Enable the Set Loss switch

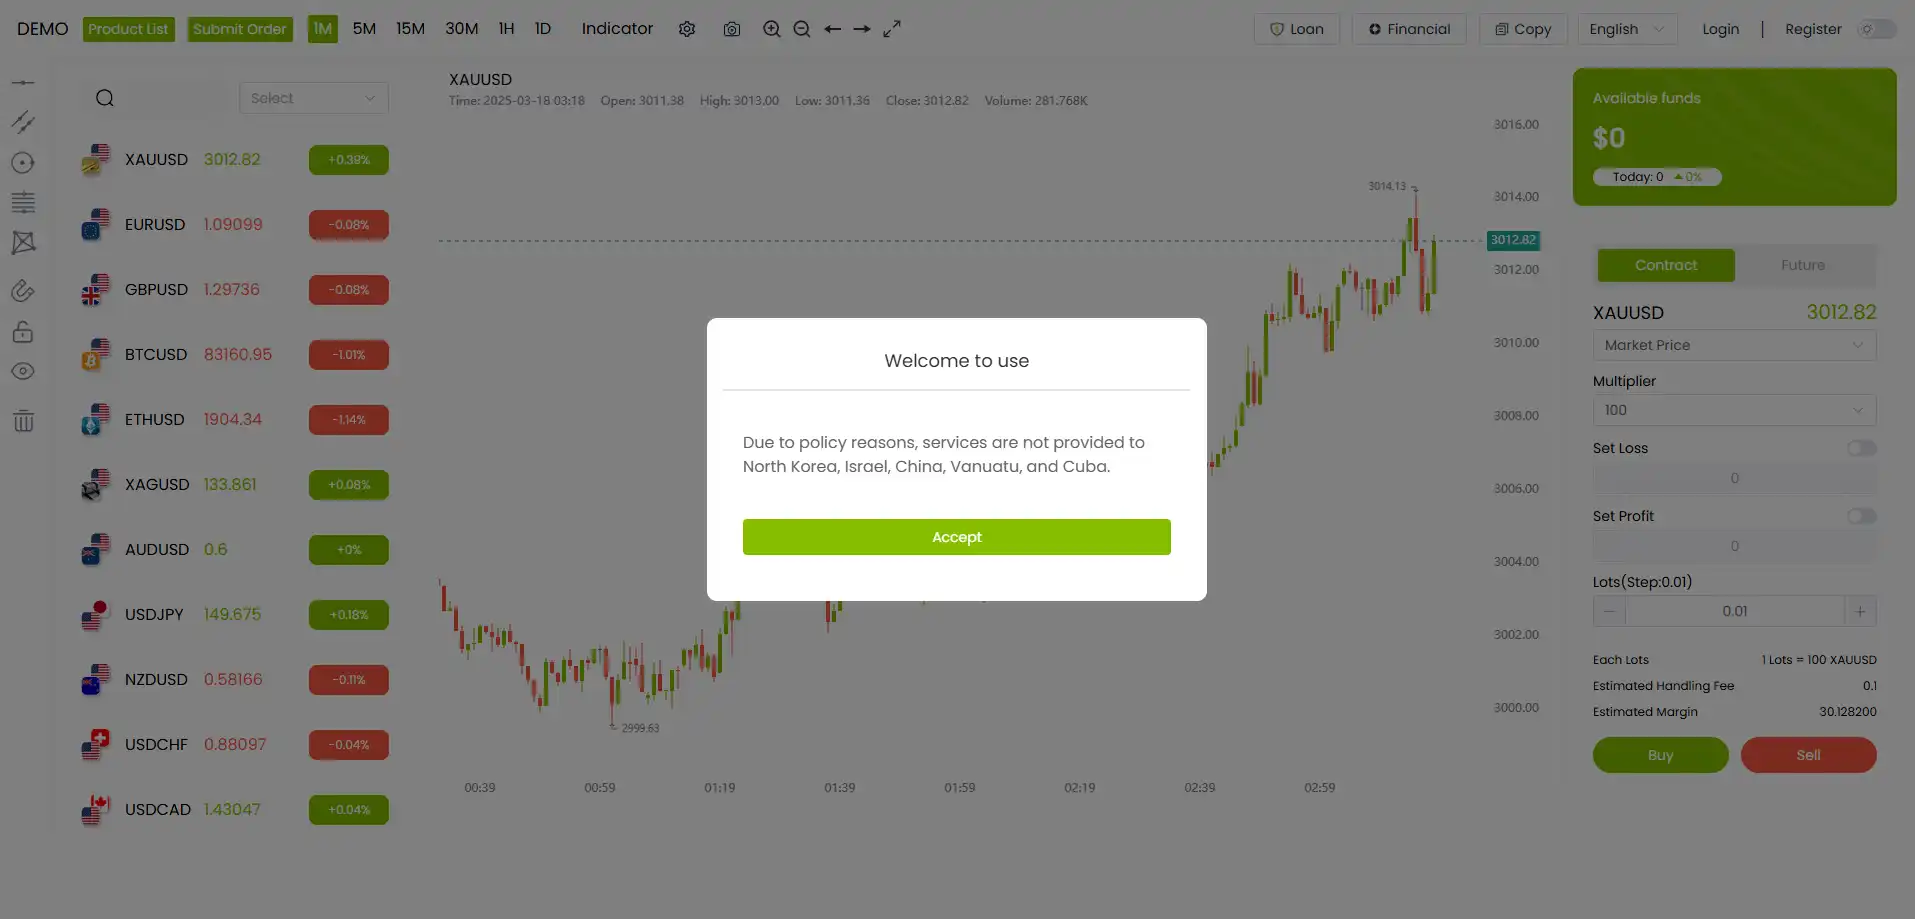point(1861,448)
